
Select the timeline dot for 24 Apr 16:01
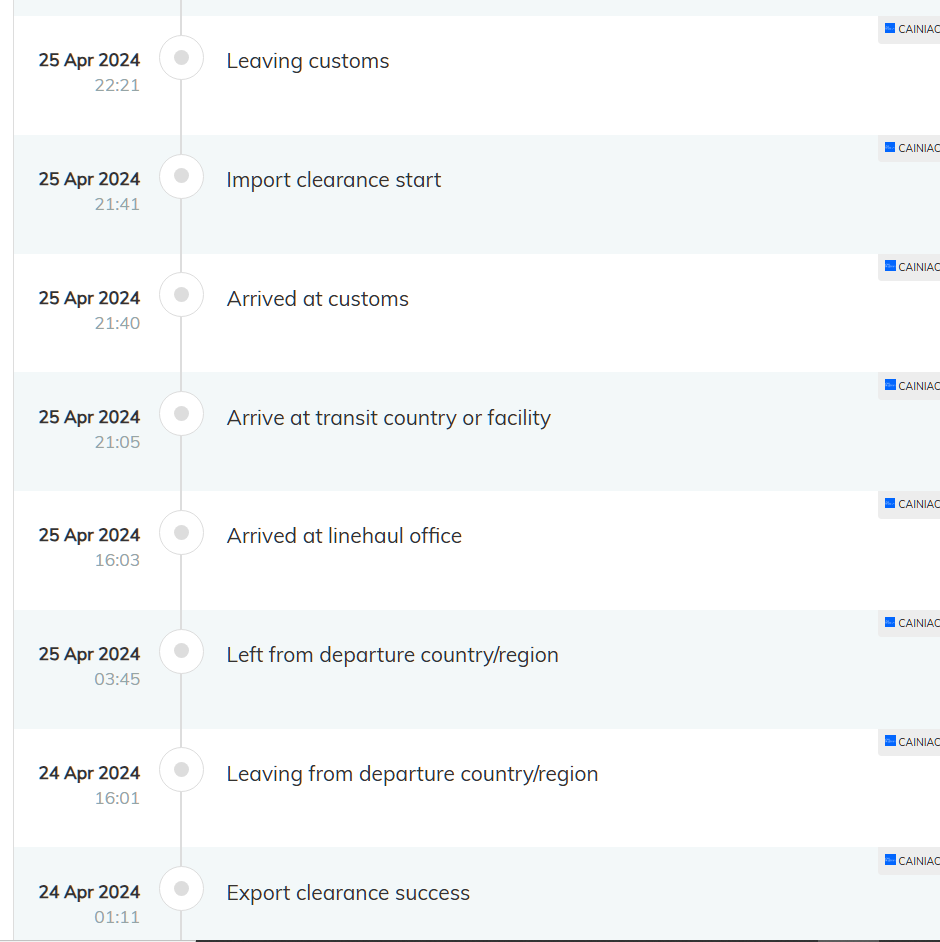tap(182, 770)
